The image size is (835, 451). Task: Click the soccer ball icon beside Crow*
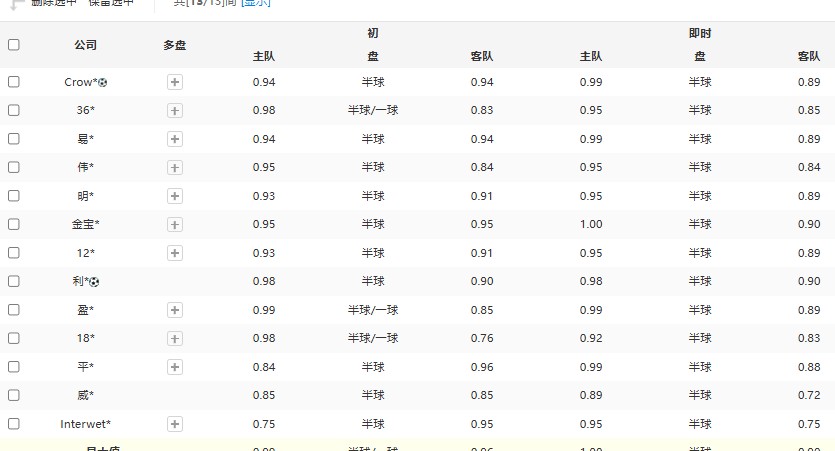[102, 82]
